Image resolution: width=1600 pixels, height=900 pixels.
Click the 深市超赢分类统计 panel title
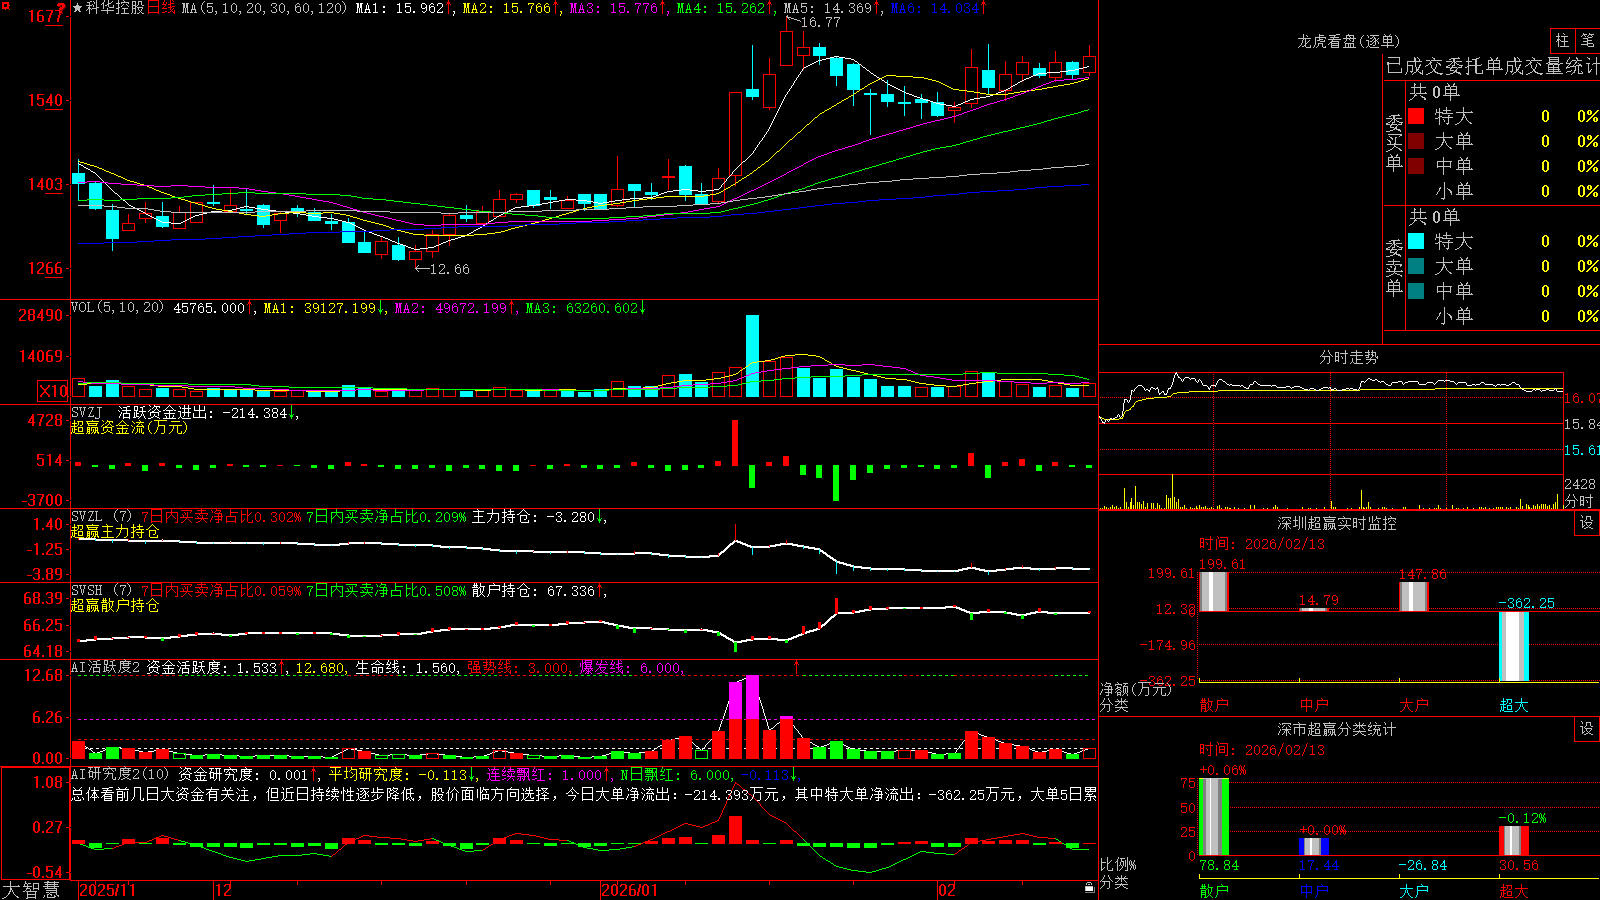1337,729
